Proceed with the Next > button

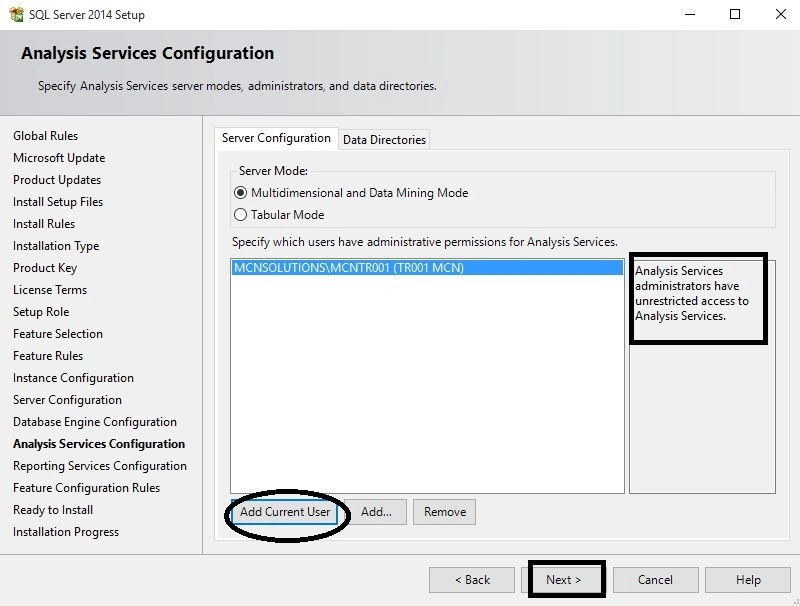(x=563, y=580)
